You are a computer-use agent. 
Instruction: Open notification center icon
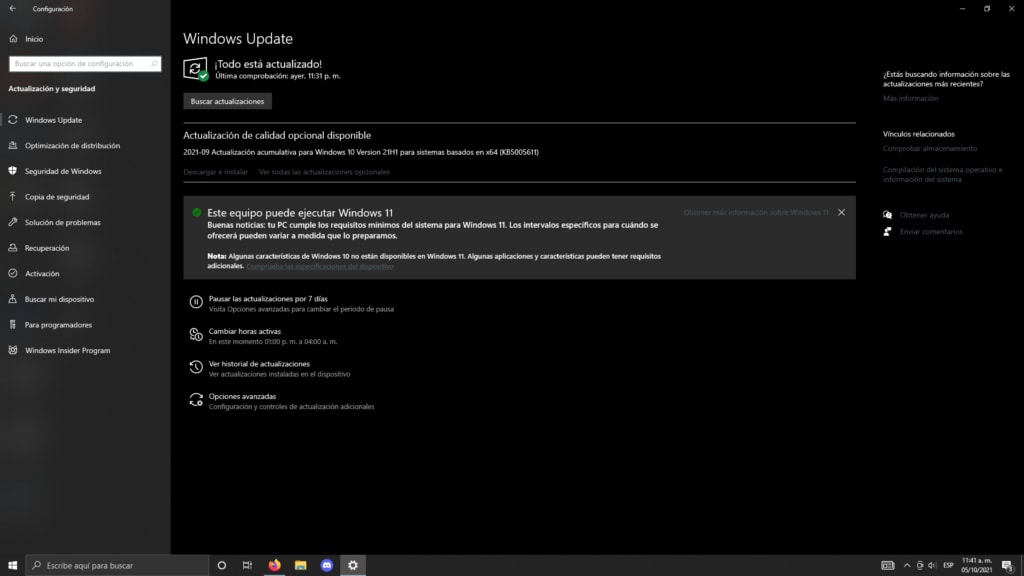(1008, 566)
